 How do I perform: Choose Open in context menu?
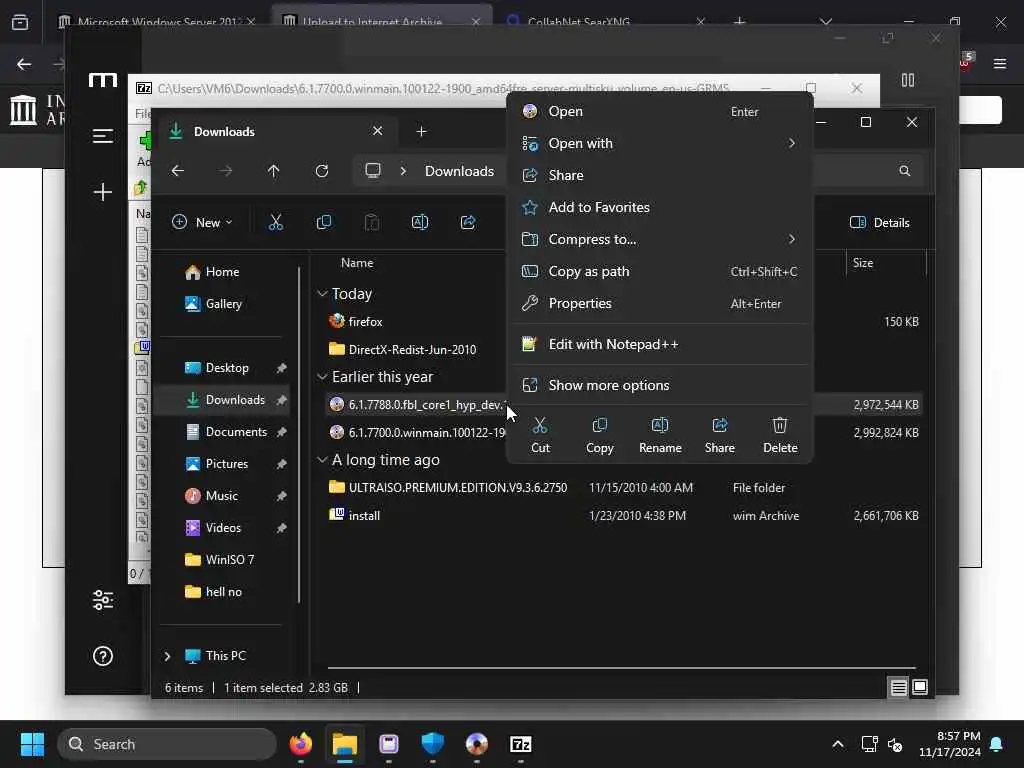[660, 112]
